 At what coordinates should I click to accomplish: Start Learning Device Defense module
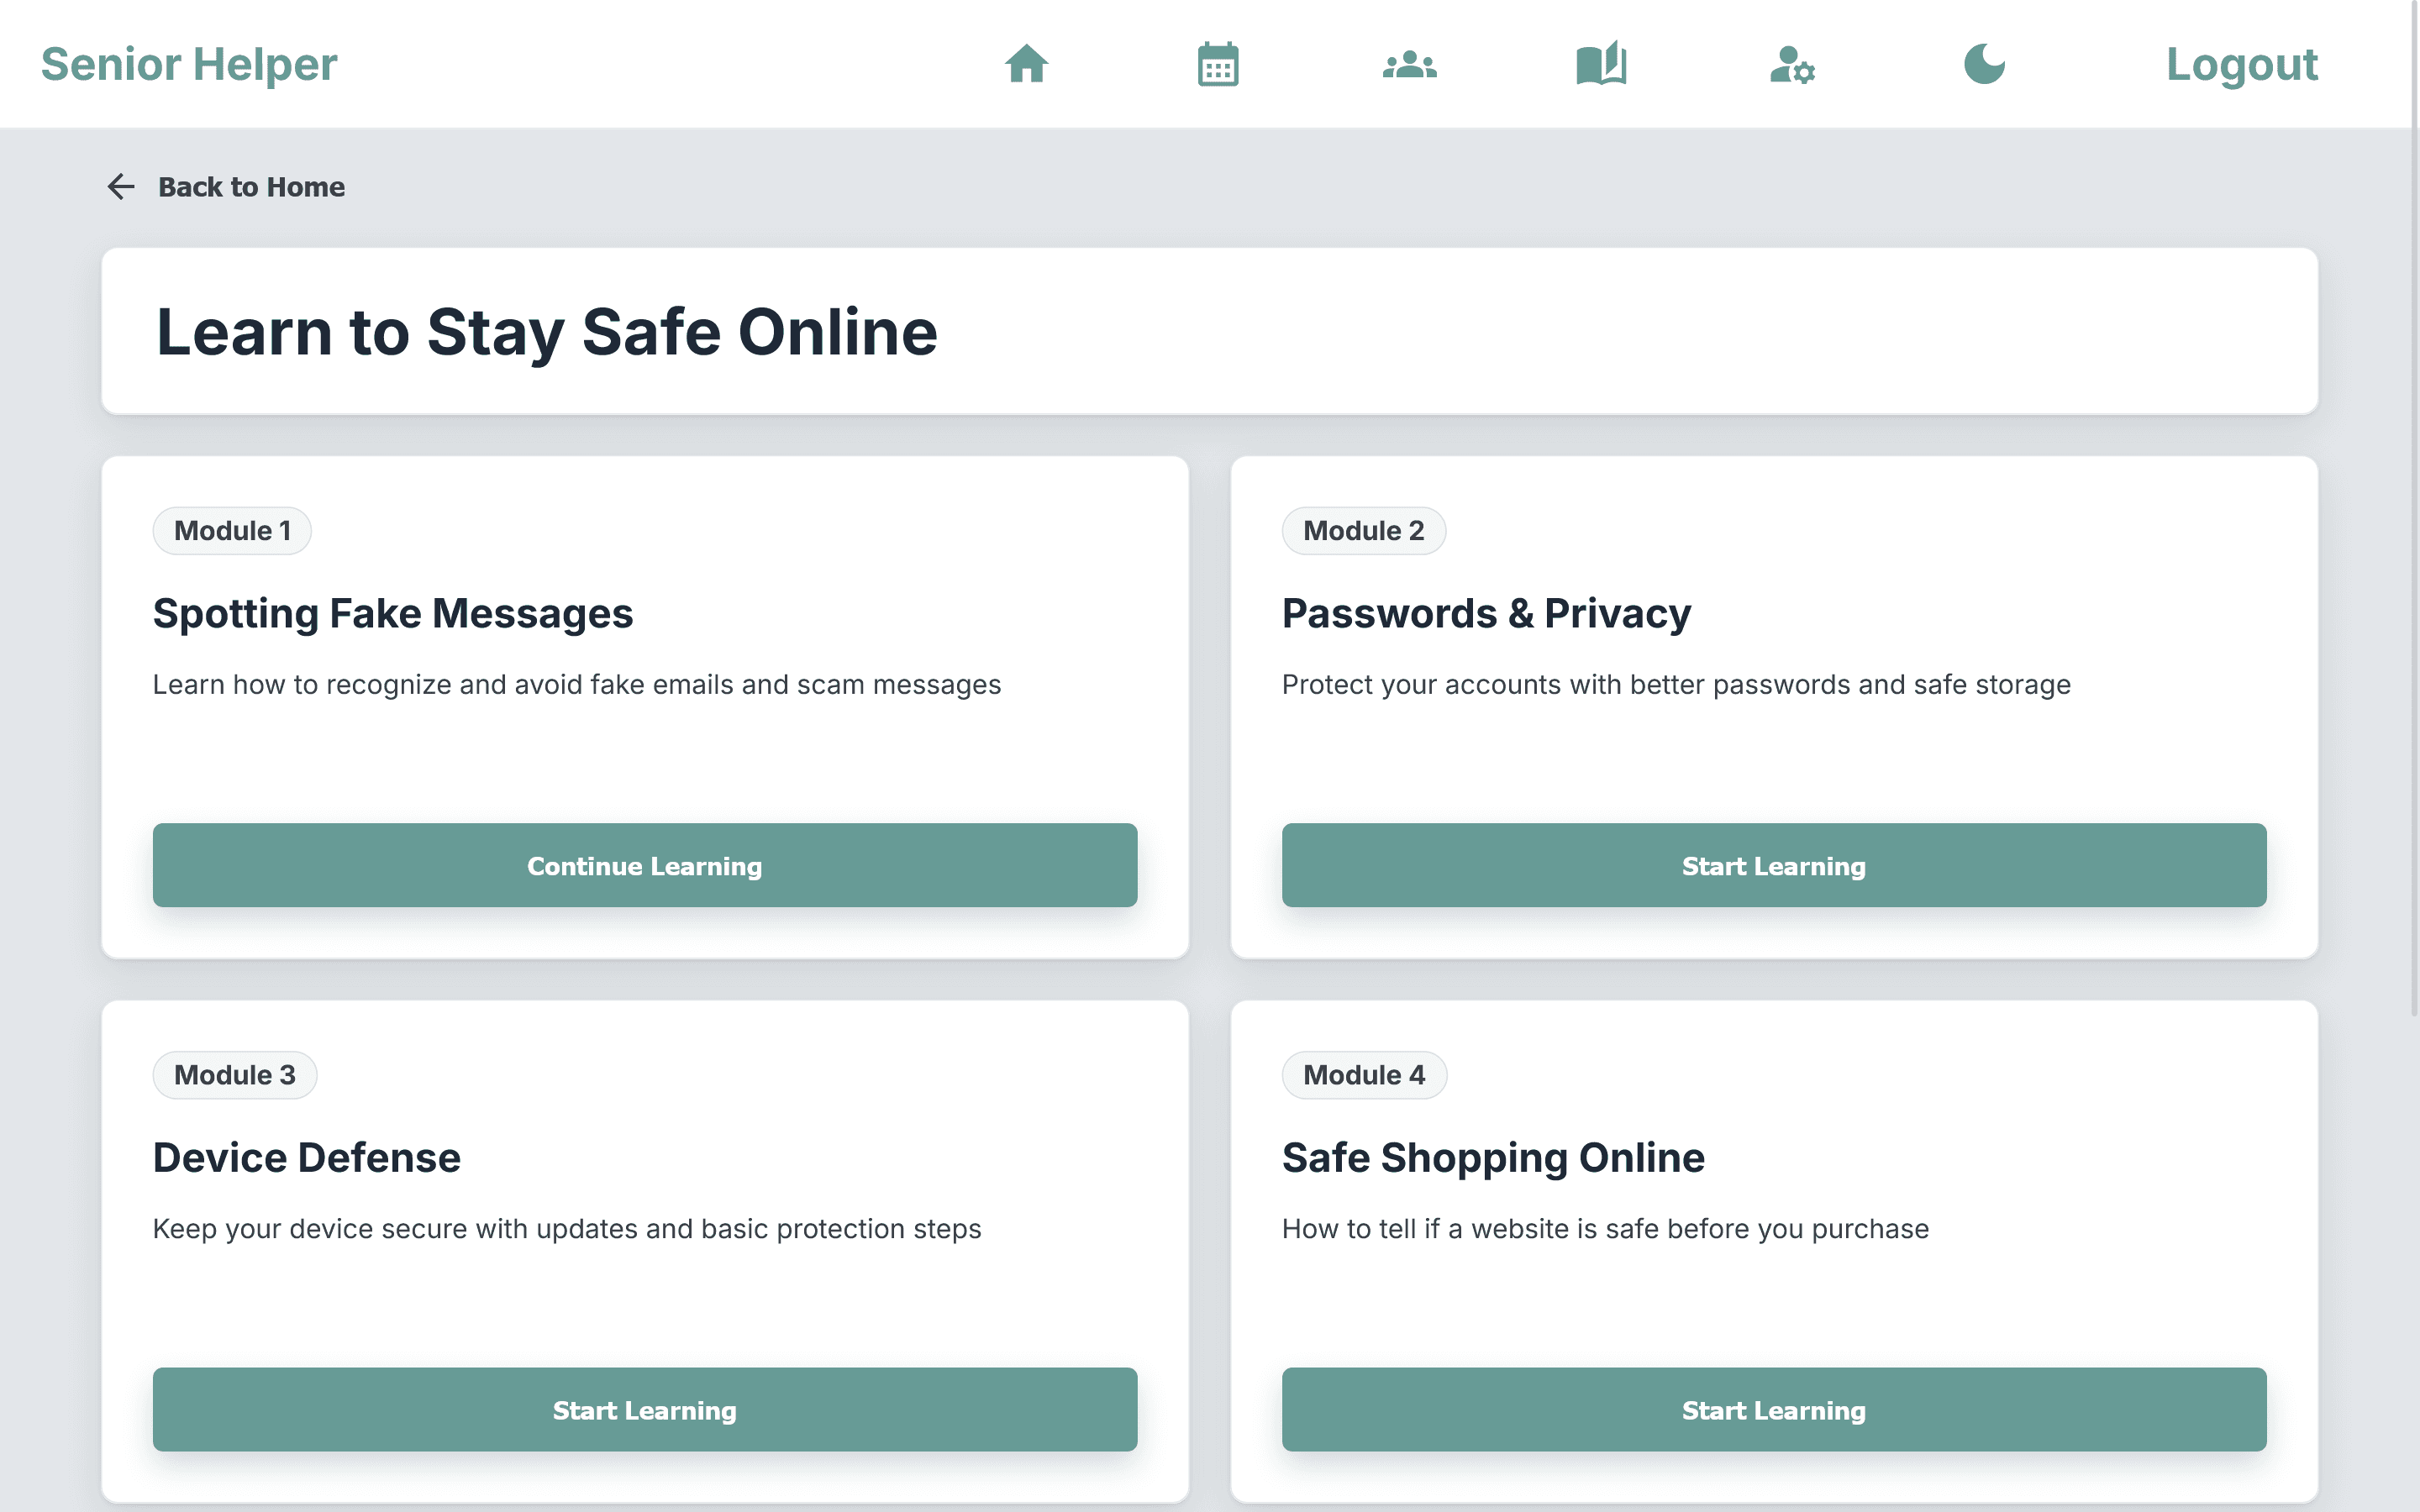tap(645, 1409)
